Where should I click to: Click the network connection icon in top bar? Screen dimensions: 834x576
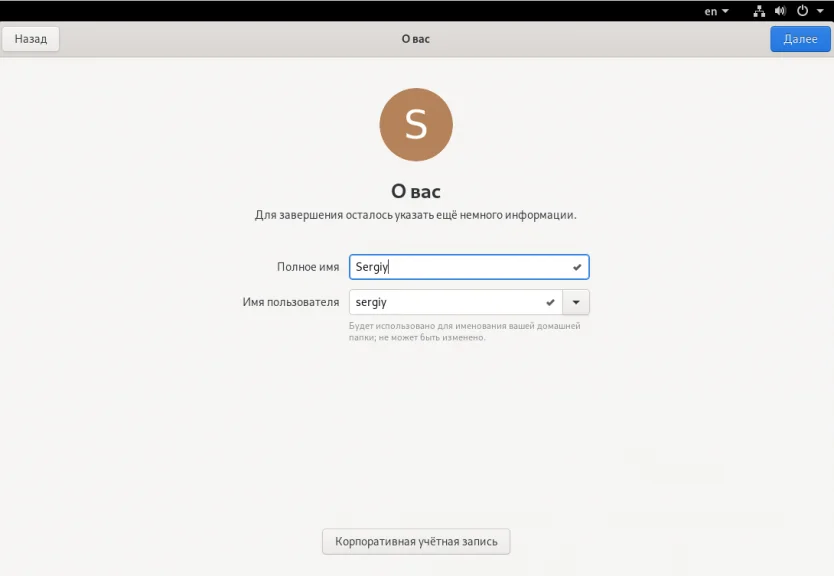click(x=759, y=11)
